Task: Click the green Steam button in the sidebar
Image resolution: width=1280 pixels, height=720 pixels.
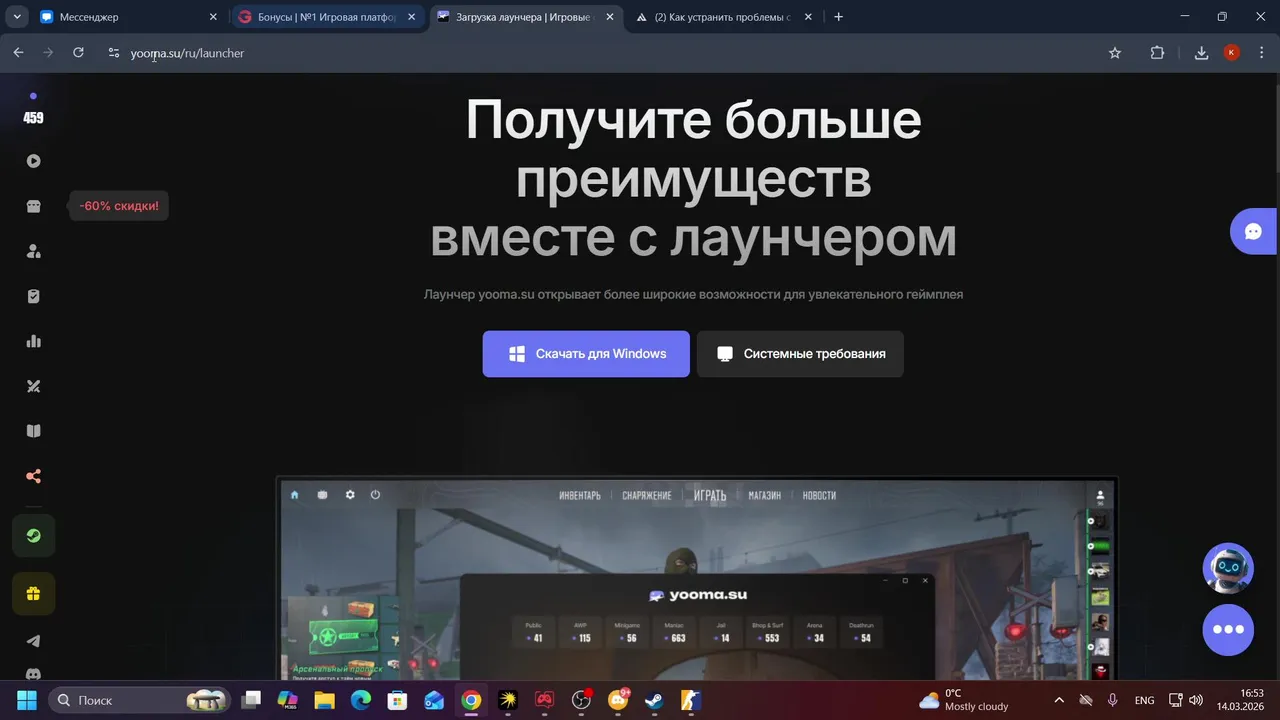Action: pos(33,535)
